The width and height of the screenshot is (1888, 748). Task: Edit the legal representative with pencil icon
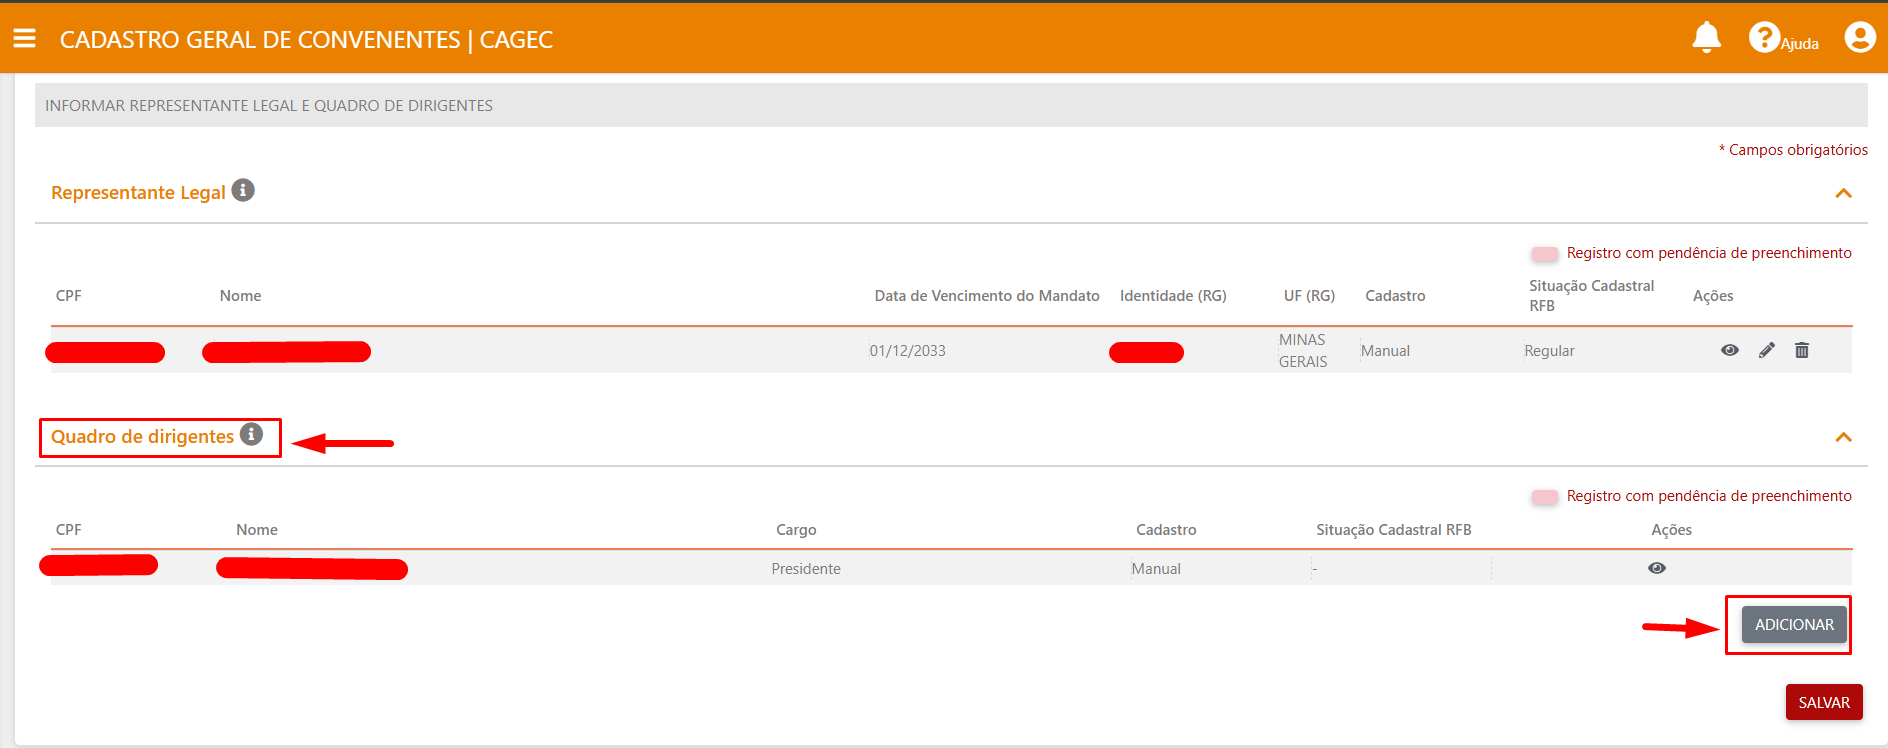tap(1767, 350)
